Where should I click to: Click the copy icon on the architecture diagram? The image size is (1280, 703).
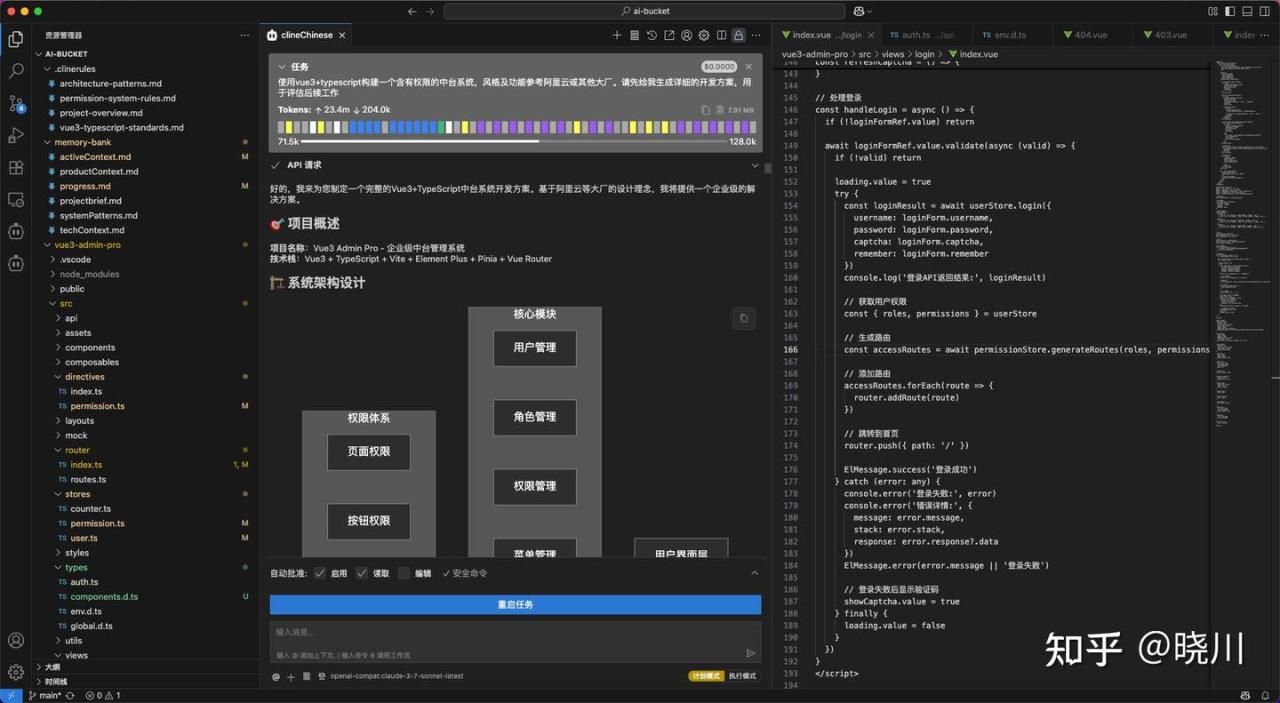[743, 319]
